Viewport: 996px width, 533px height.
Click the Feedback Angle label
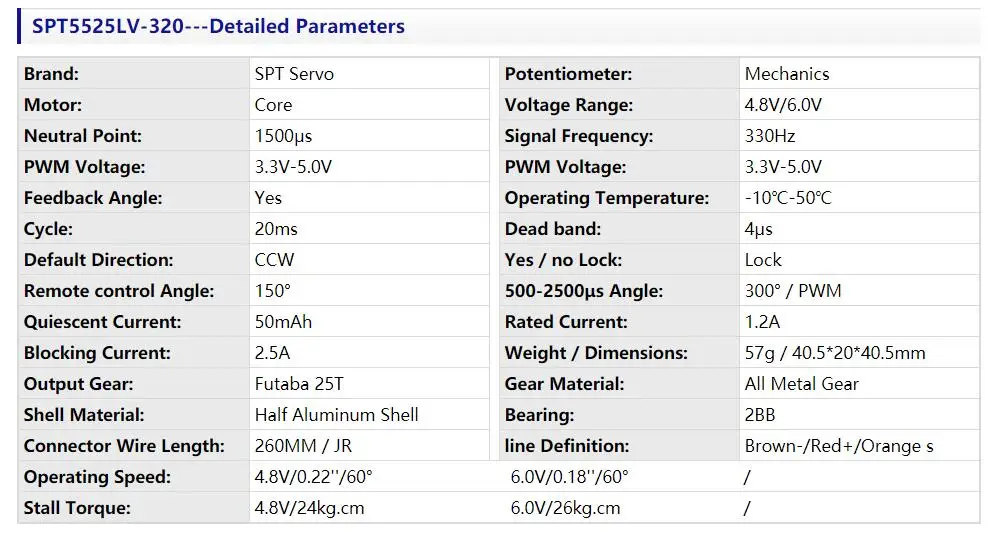[93, 198]
